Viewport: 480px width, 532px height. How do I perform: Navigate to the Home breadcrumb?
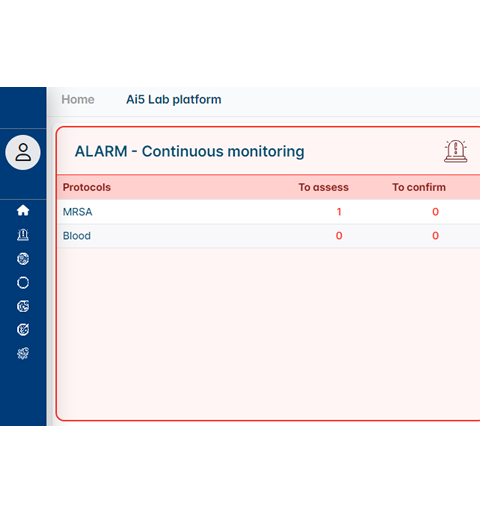click(x=78, y=99)
